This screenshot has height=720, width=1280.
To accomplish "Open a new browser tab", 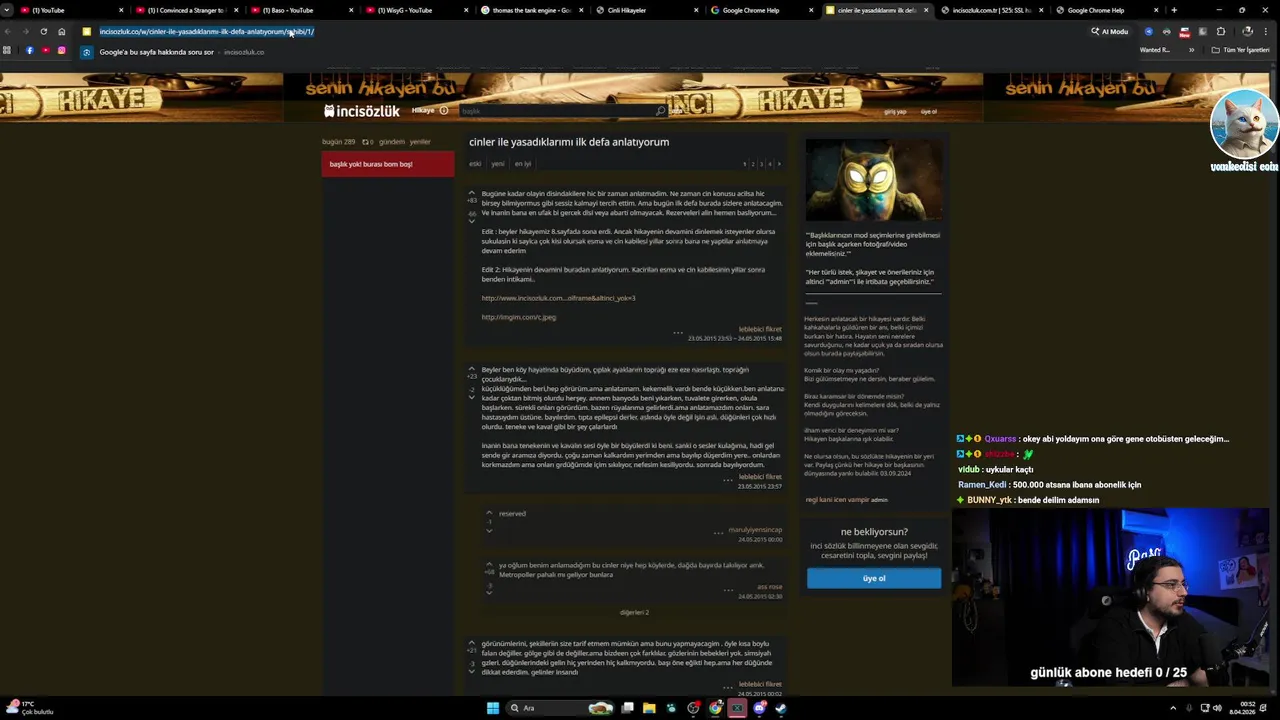I will click(x=1173, y=10).
